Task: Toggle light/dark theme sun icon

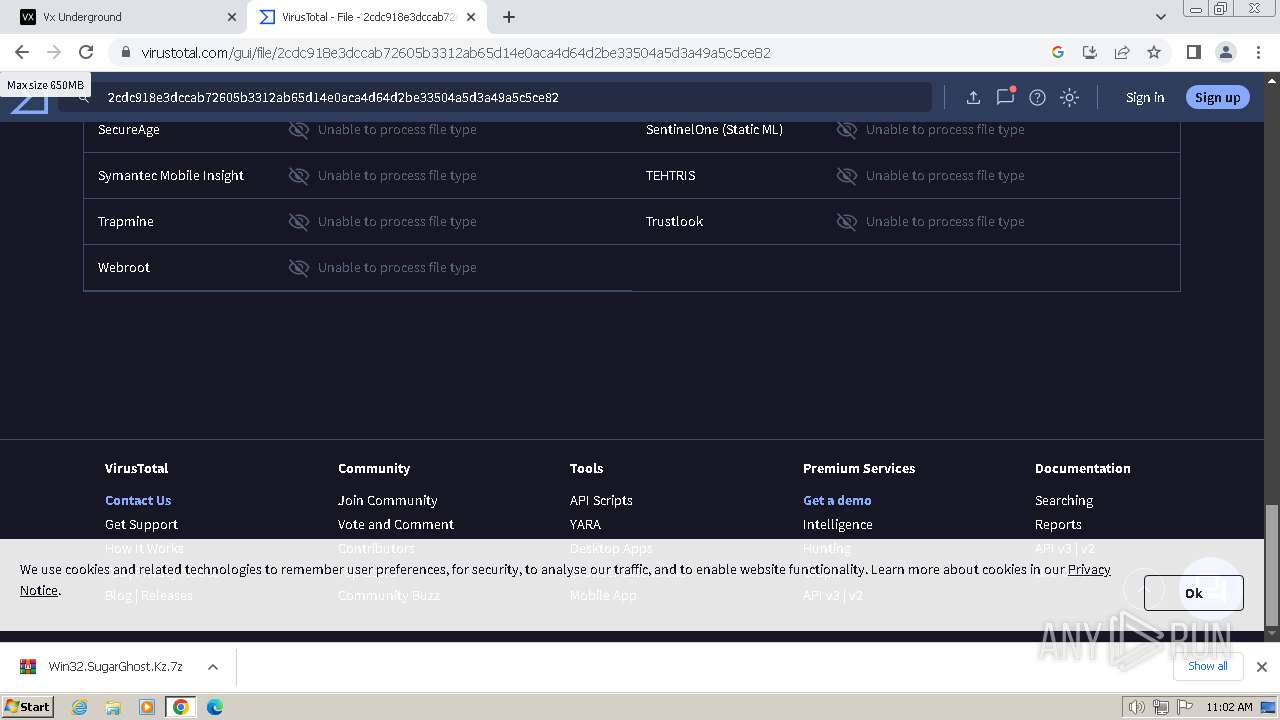Action: click(x=1069, y=97)
